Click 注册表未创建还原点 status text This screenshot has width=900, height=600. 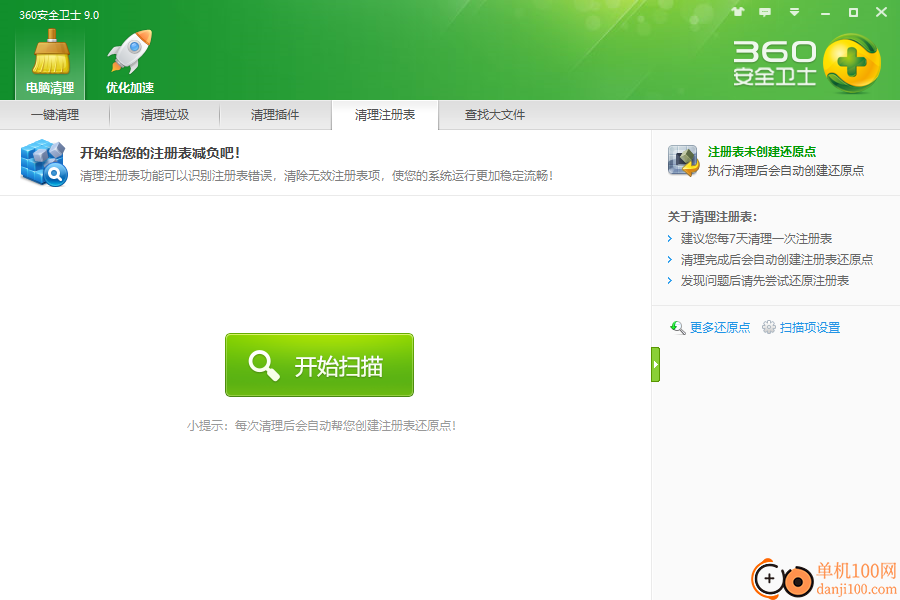pyautogui.click(x=762, y=152)
